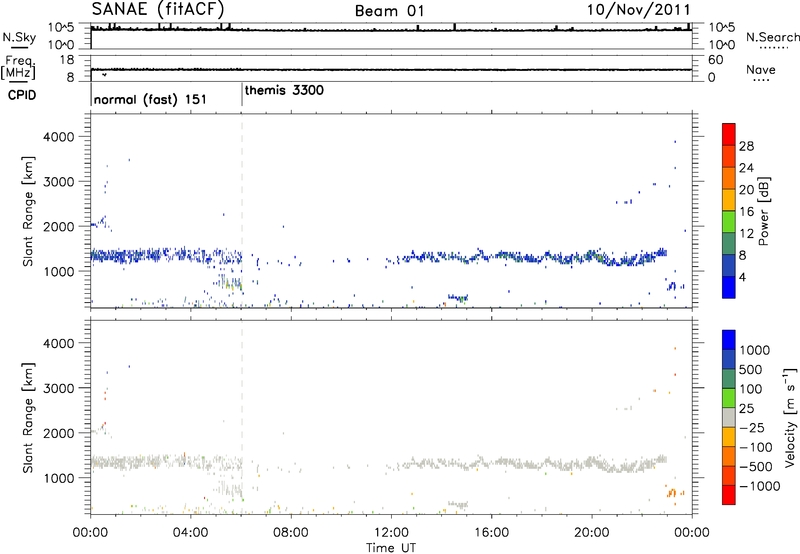
Task: Click the "Nave" legend label
Action: click(x=761, y=70)
